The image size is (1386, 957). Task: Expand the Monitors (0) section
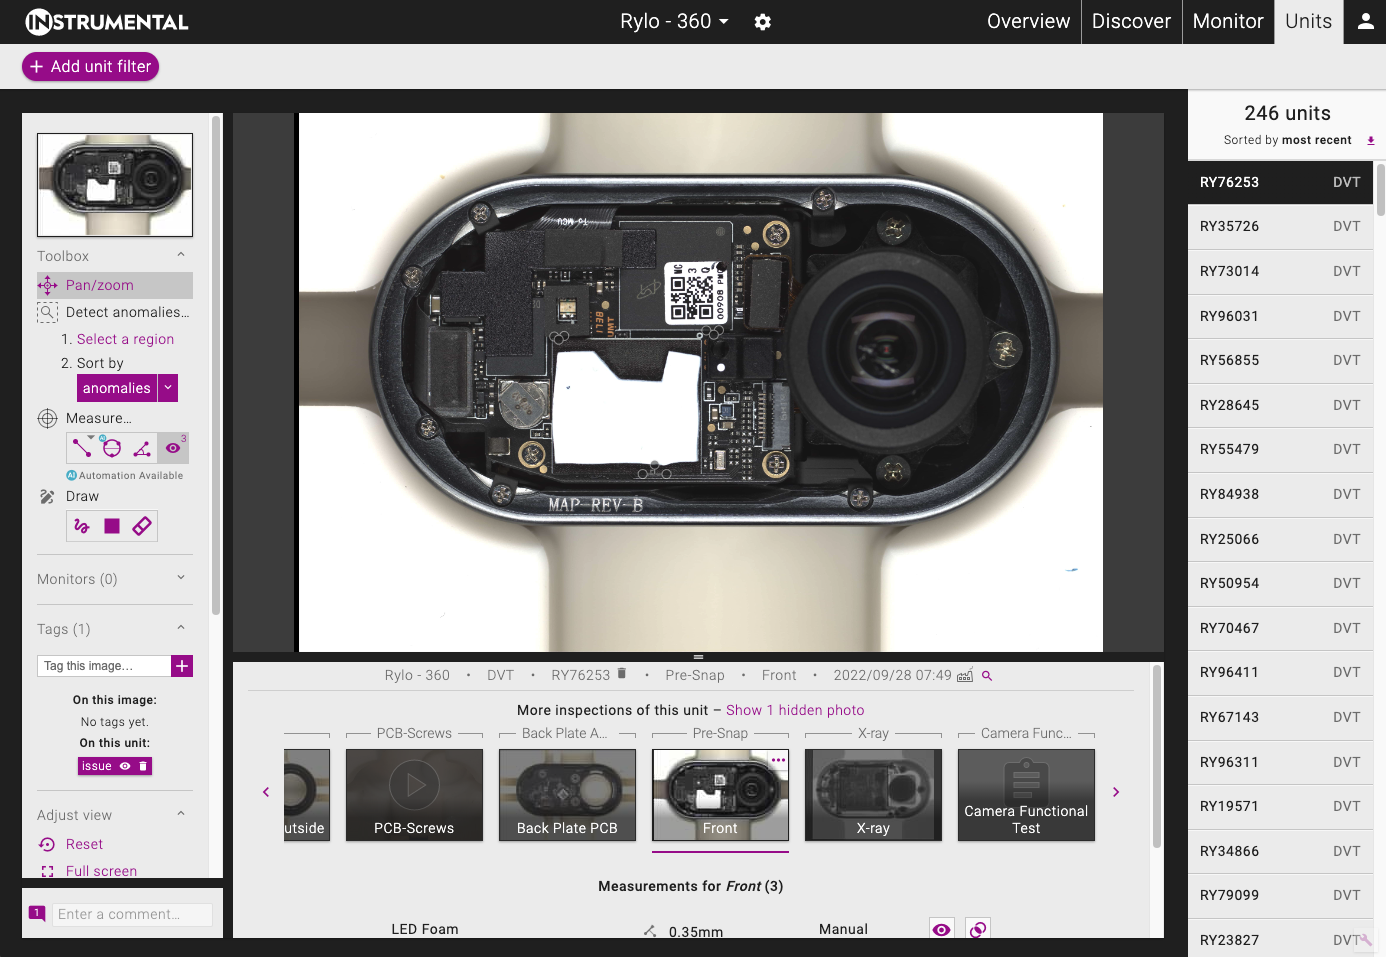(181, 578)
